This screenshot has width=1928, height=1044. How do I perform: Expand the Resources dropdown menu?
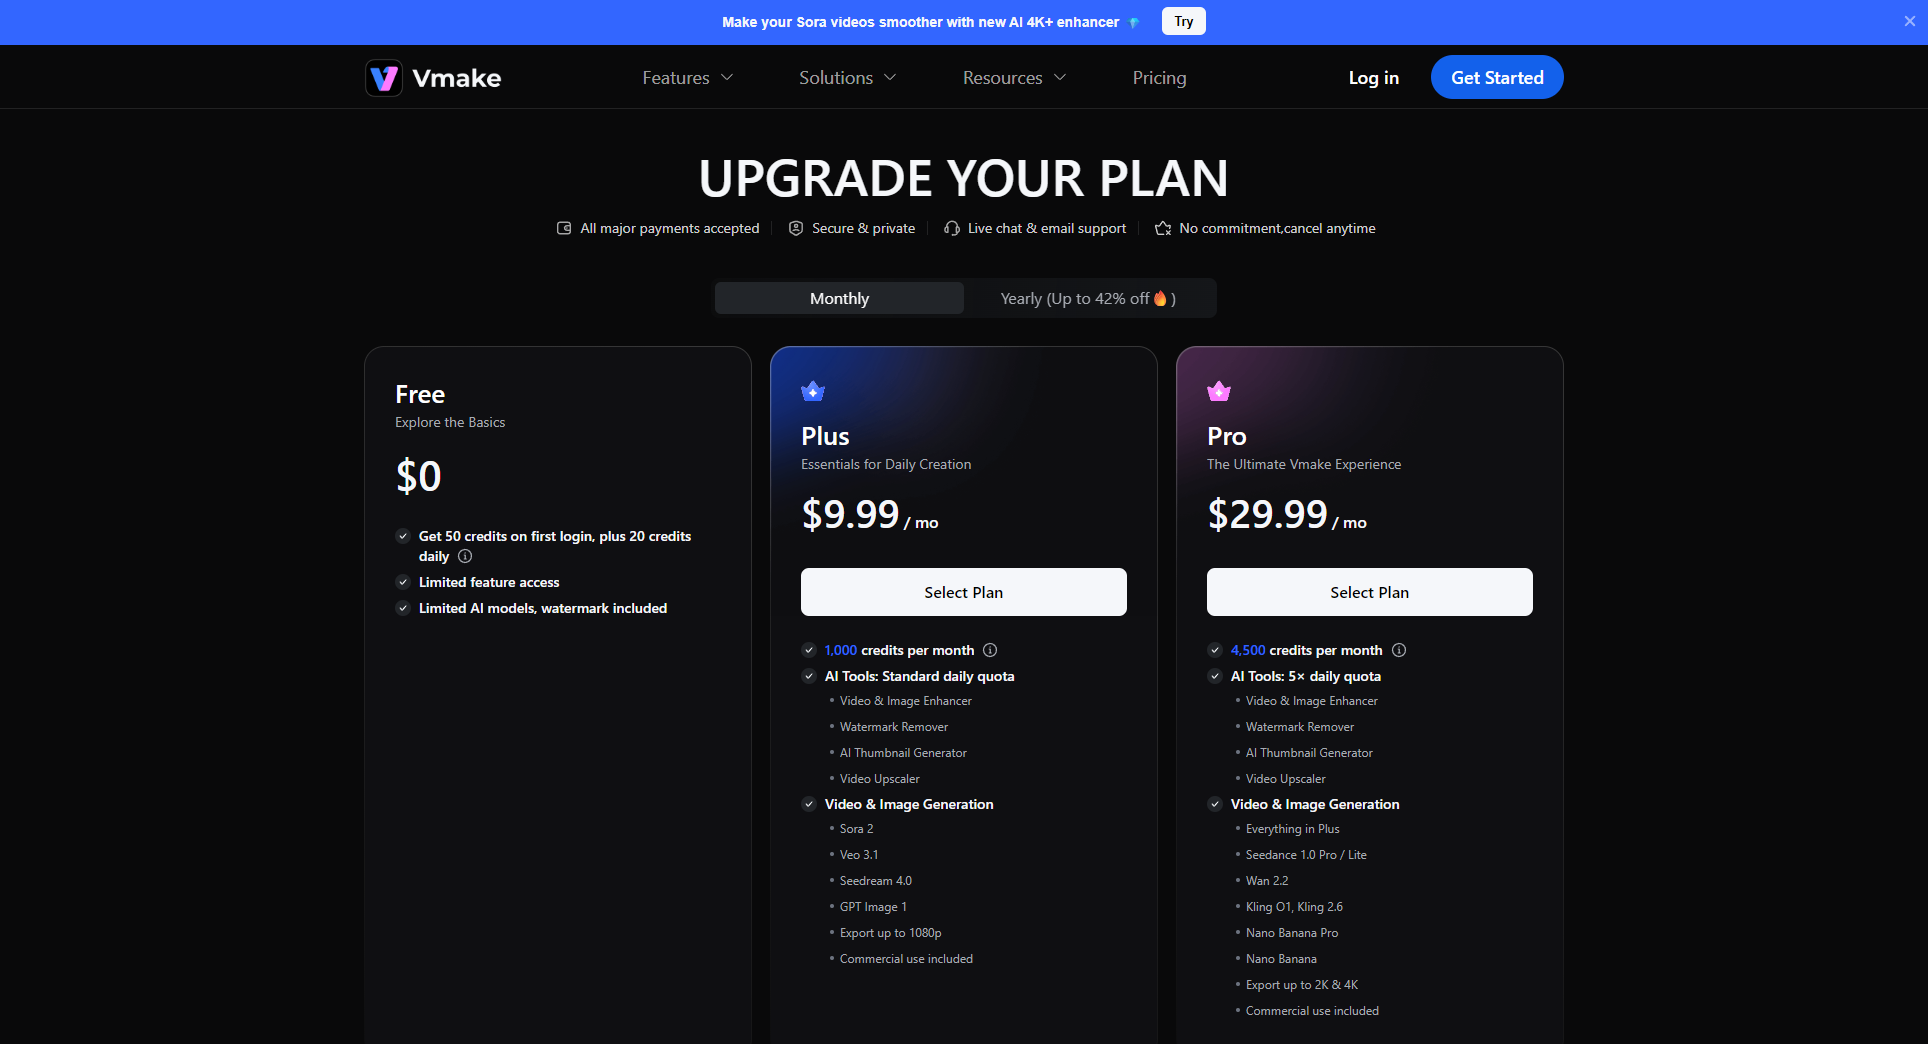tap(1014, 78)
